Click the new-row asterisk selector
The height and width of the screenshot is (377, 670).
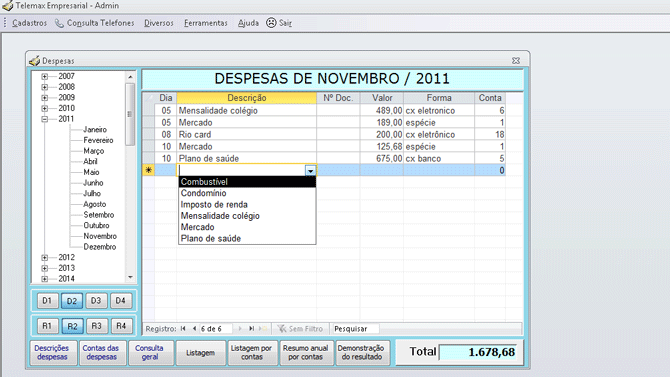coord(148,170)
